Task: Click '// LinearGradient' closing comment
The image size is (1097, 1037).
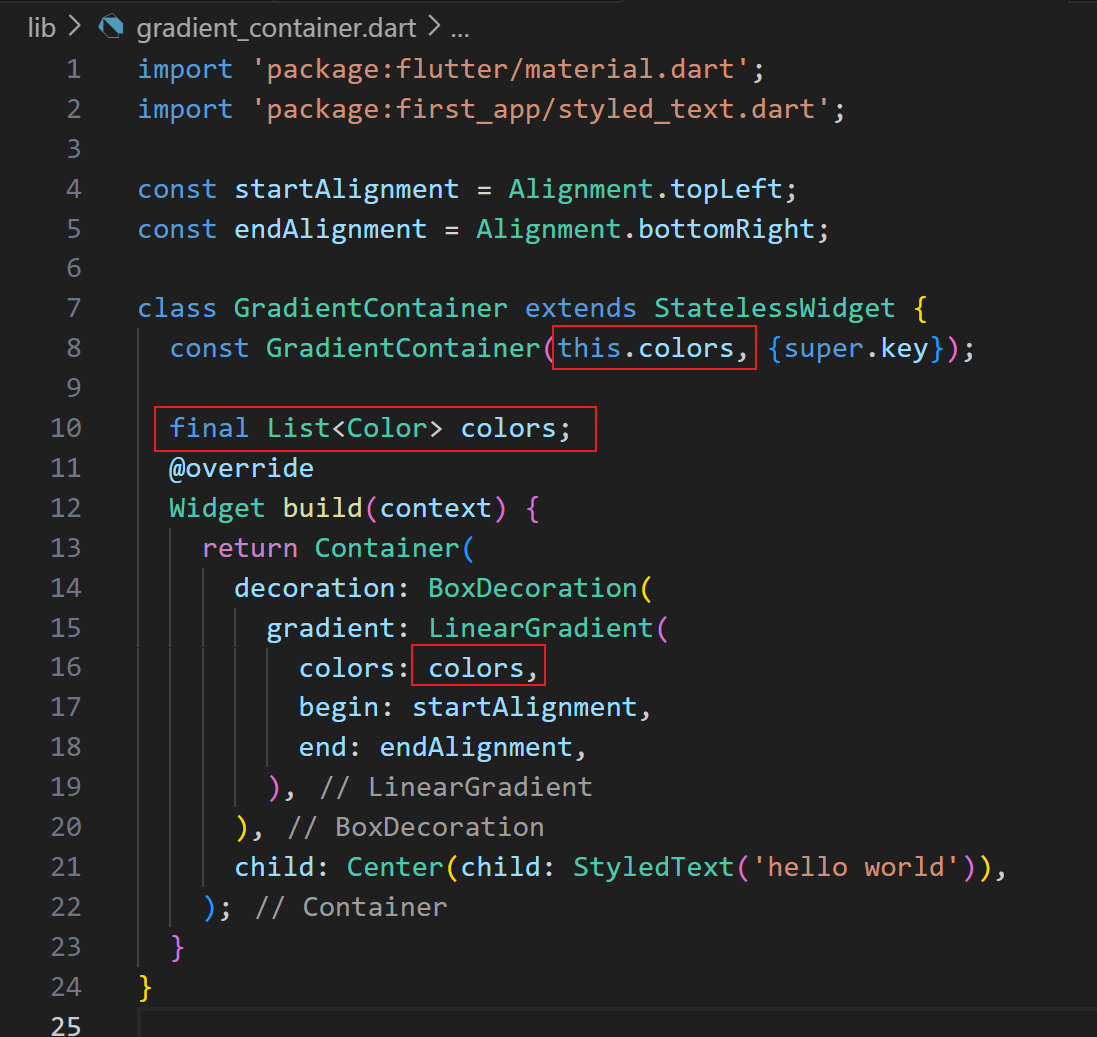Action: point(456,787)
